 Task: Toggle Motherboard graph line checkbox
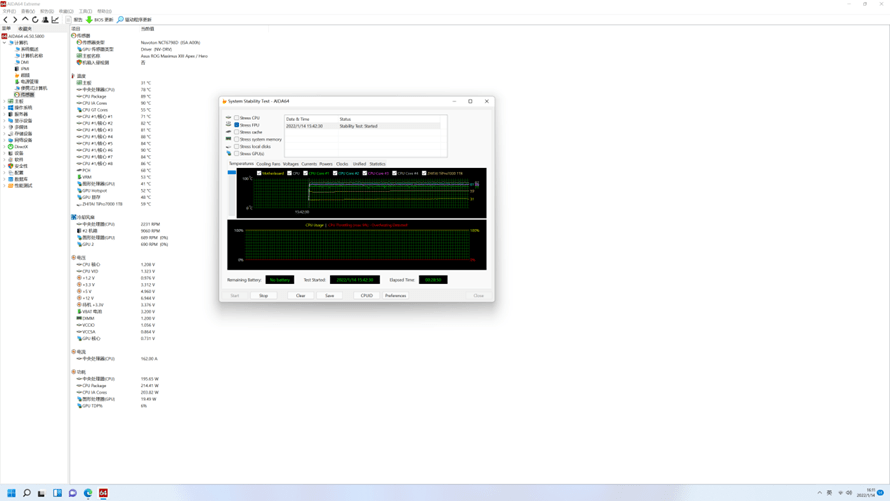(x=259, y=173)
